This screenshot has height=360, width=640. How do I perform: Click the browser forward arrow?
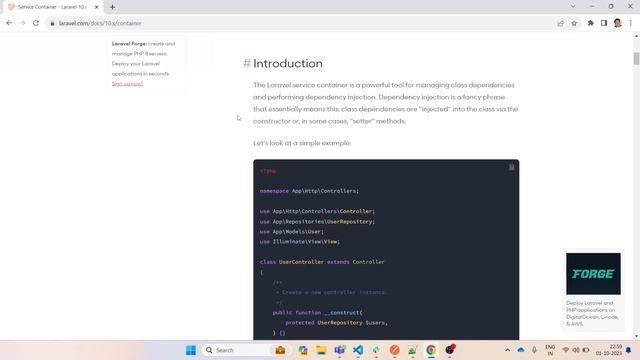pos(22,23)
